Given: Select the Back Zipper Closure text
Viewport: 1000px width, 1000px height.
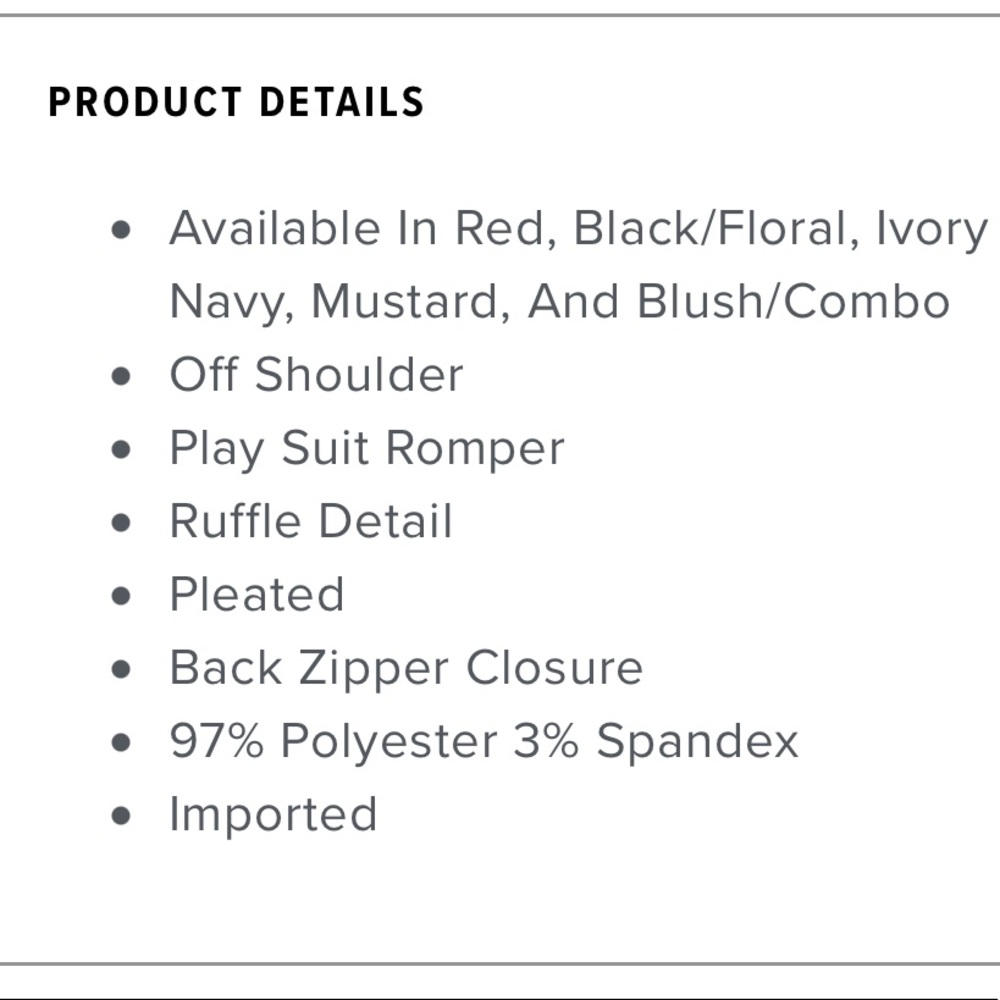Looking at the screenshot, I should pyautogui.click(x=406, y=670).
